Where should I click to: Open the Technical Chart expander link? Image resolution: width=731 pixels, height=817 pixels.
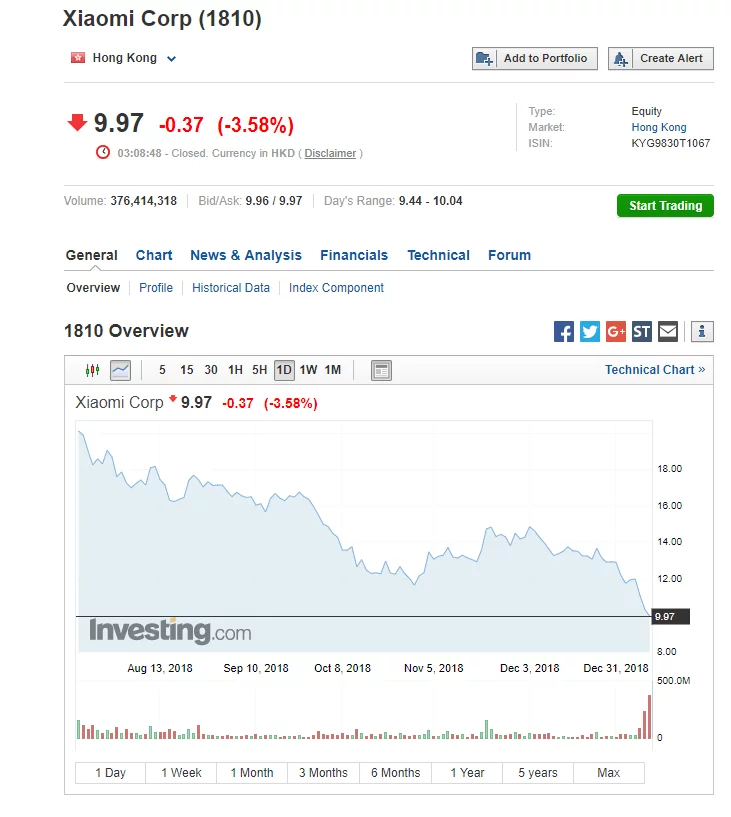[x=655, y=370]
